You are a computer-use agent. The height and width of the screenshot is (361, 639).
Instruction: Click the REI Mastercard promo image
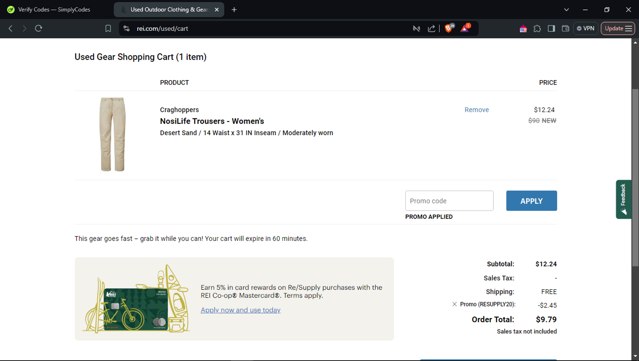(137, 299)
